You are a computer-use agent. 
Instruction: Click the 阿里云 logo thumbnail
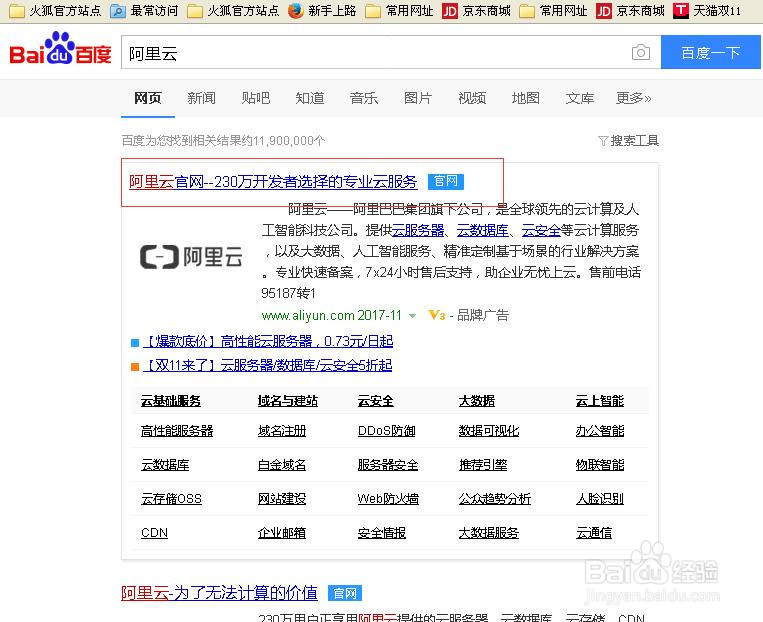pos(191,256)
